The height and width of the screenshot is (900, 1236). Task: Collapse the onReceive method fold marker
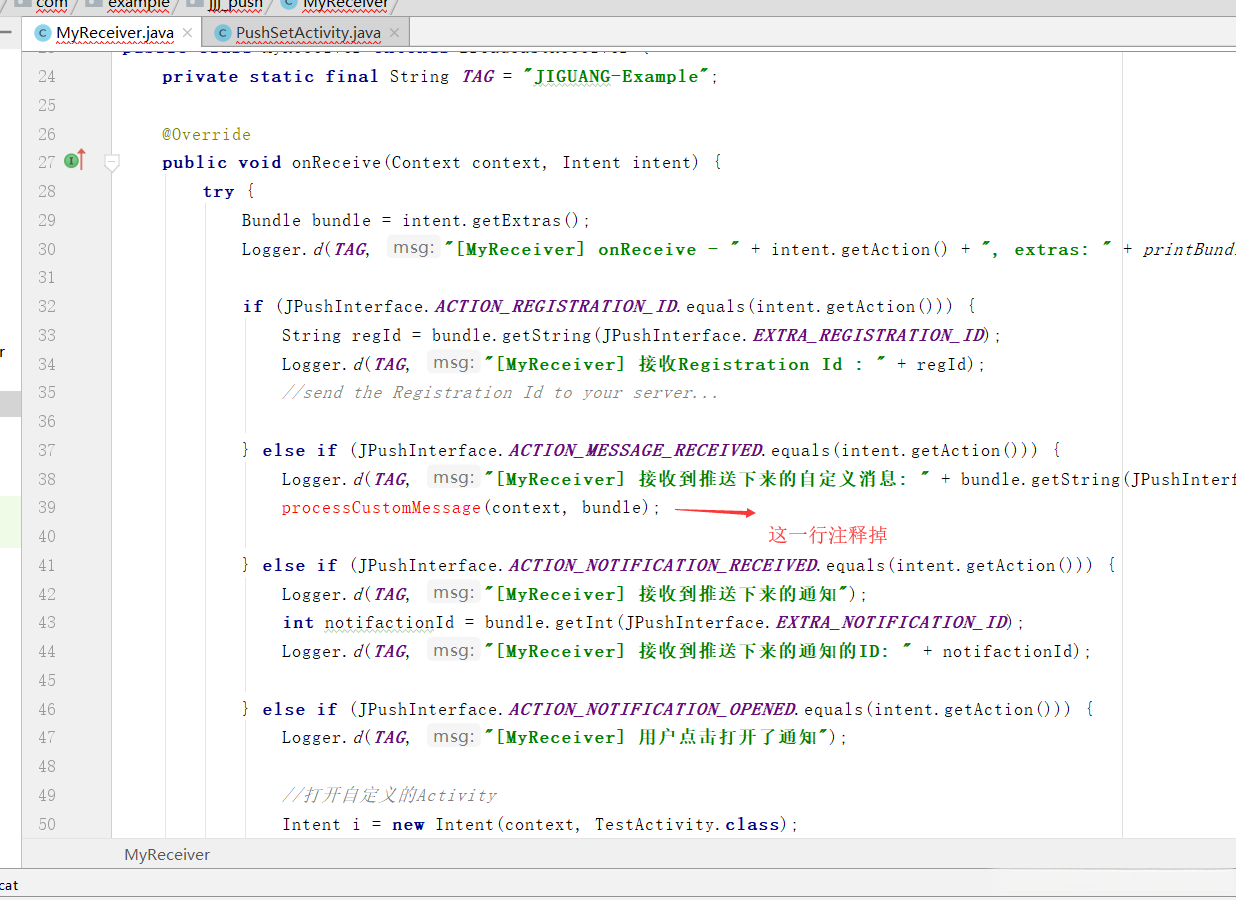coord(112,162)
